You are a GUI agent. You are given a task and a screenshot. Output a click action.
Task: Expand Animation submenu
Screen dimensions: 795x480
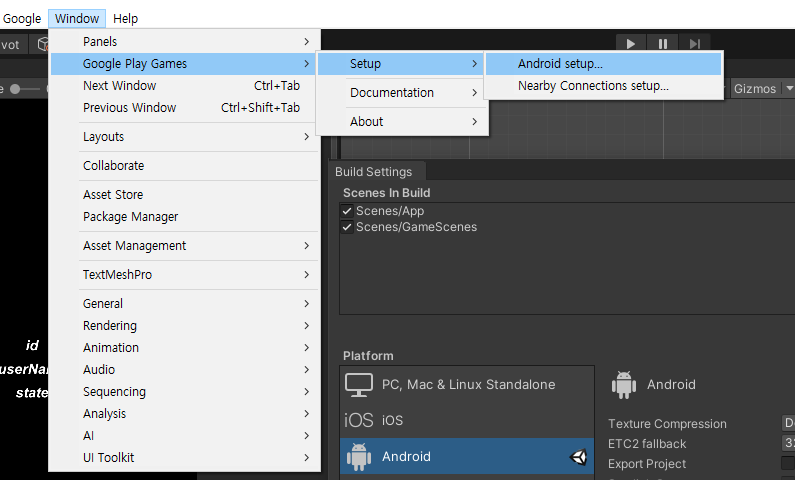[185, 348]
